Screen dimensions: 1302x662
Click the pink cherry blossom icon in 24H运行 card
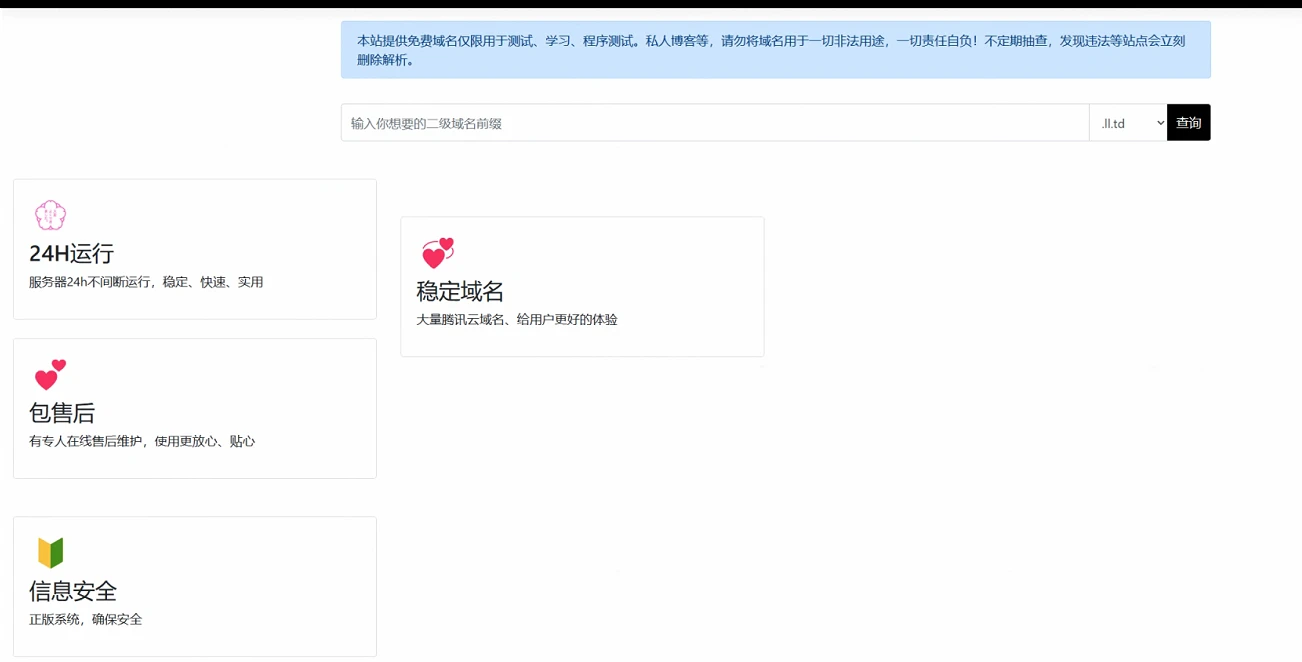coord(50,215)
